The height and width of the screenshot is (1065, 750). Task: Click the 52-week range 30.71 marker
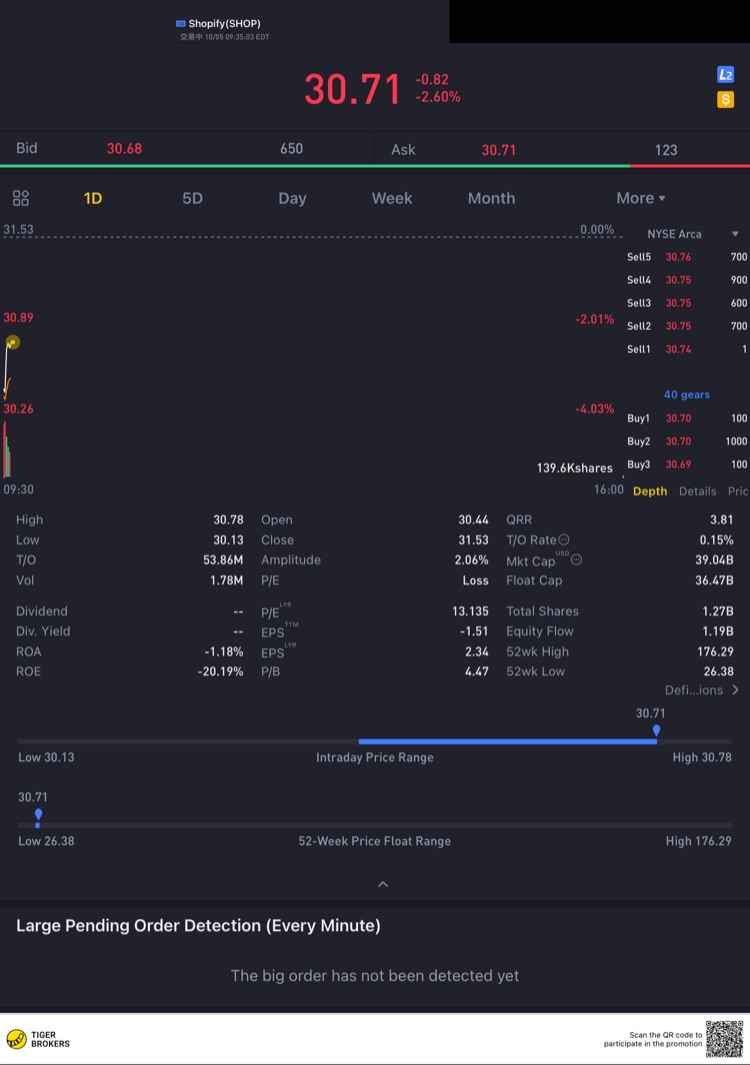38,814
